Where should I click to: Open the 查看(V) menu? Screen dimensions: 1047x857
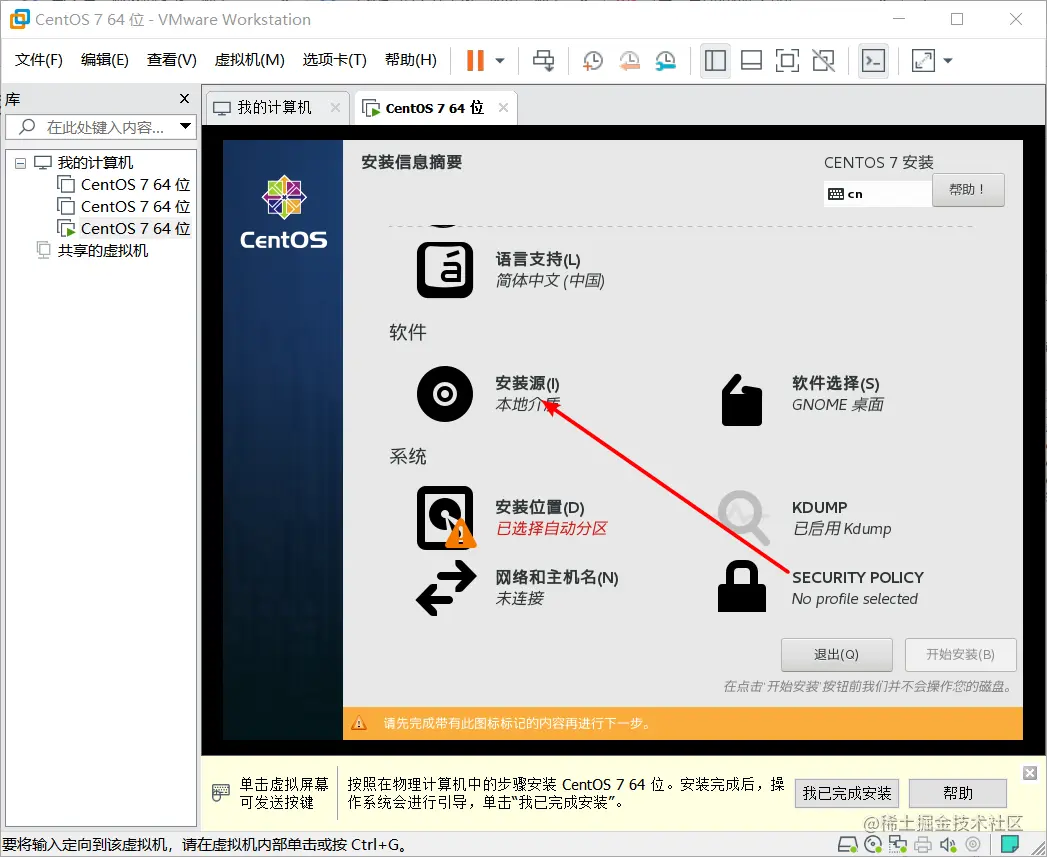pos(172,60)
